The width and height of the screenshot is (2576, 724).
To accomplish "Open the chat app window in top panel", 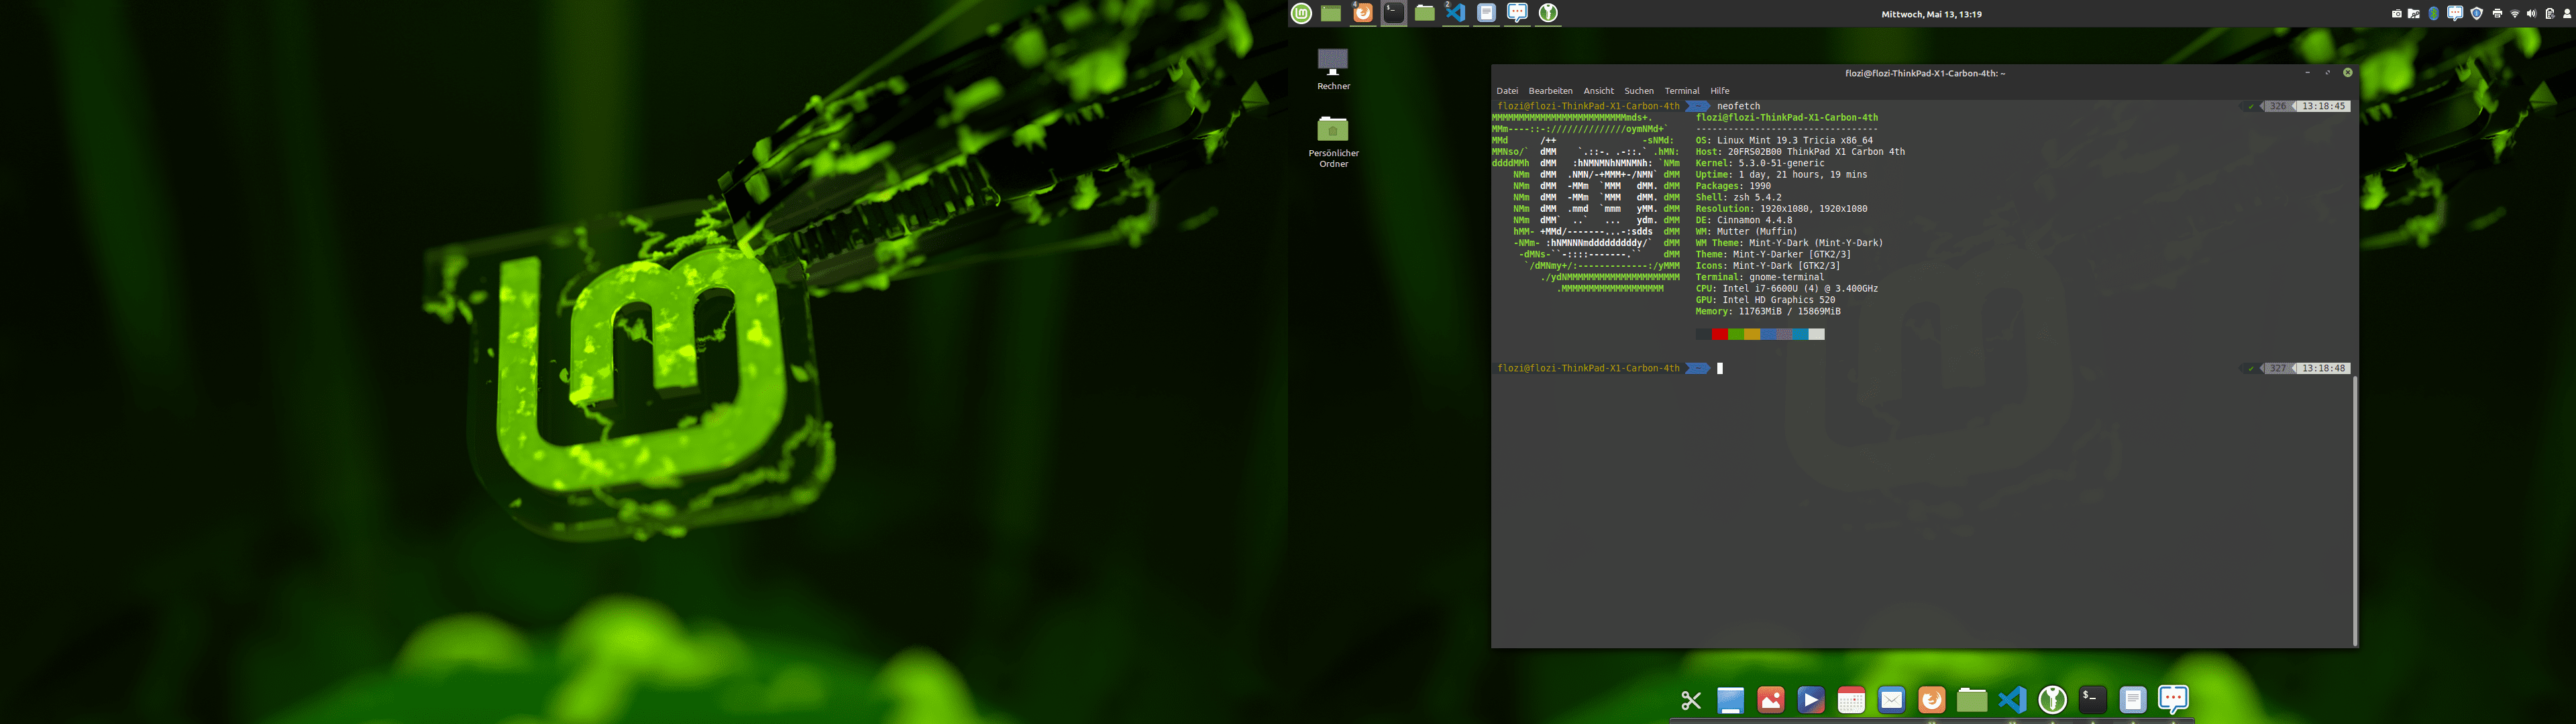I will [1518, 13].
